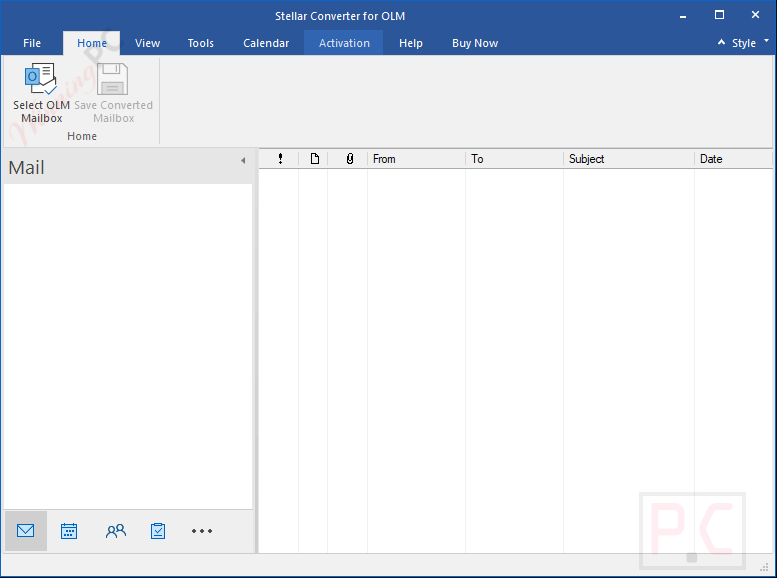The width and height of the screenshot is (777, 578).
Task: Select the Home ribbon tab
Action: (x=92, y=43)
